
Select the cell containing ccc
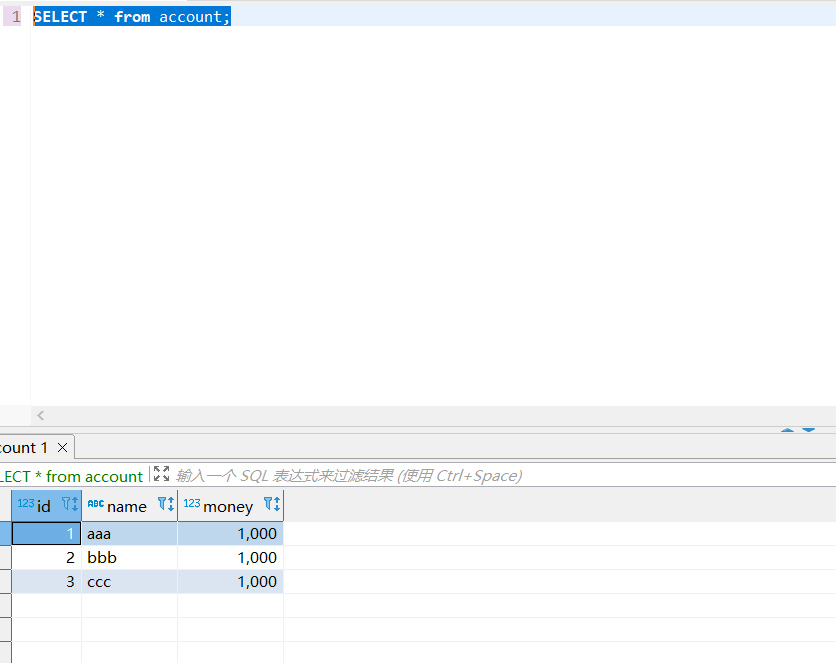point(129,582)
